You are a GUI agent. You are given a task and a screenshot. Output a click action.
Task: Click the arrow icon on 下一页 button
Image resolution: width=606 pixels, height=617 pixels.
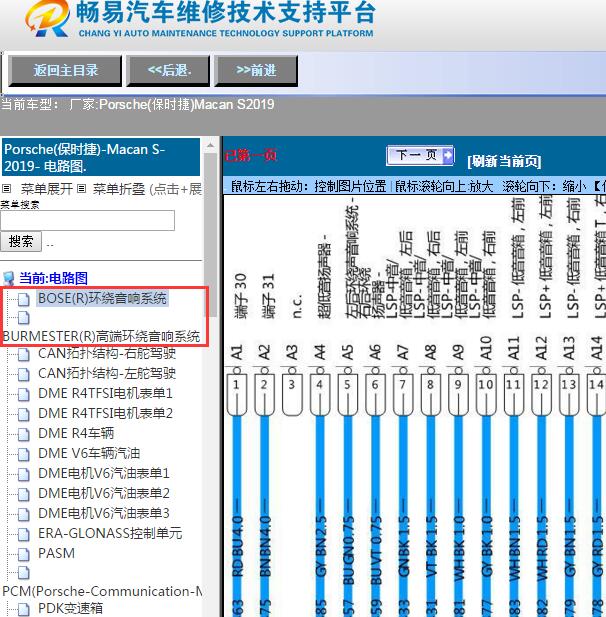click(x=448, y=156)
